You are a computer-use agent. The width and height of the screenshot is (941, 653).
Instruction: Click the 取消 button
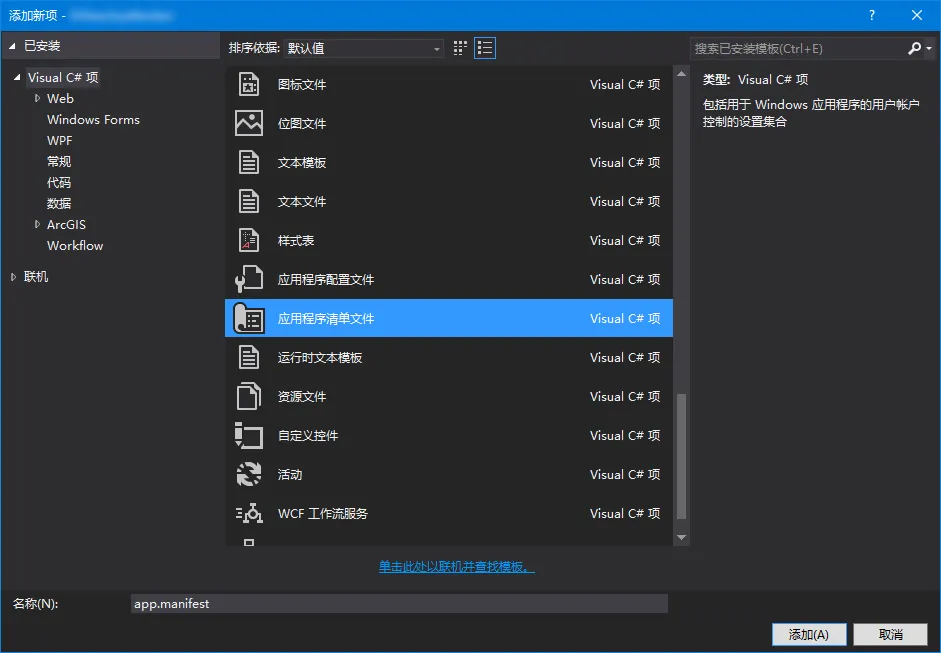[891, 634]
